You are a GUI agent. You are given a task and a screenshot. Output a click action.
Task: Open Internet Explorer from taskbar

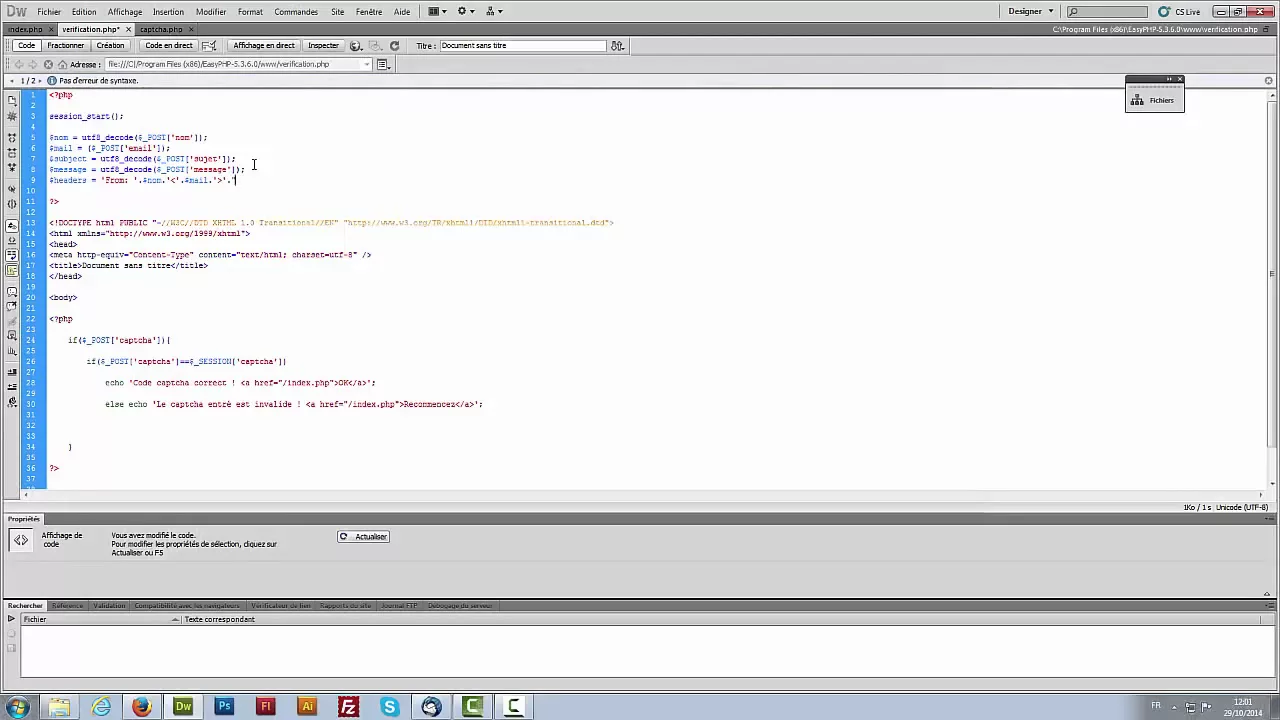pos(101,707)
